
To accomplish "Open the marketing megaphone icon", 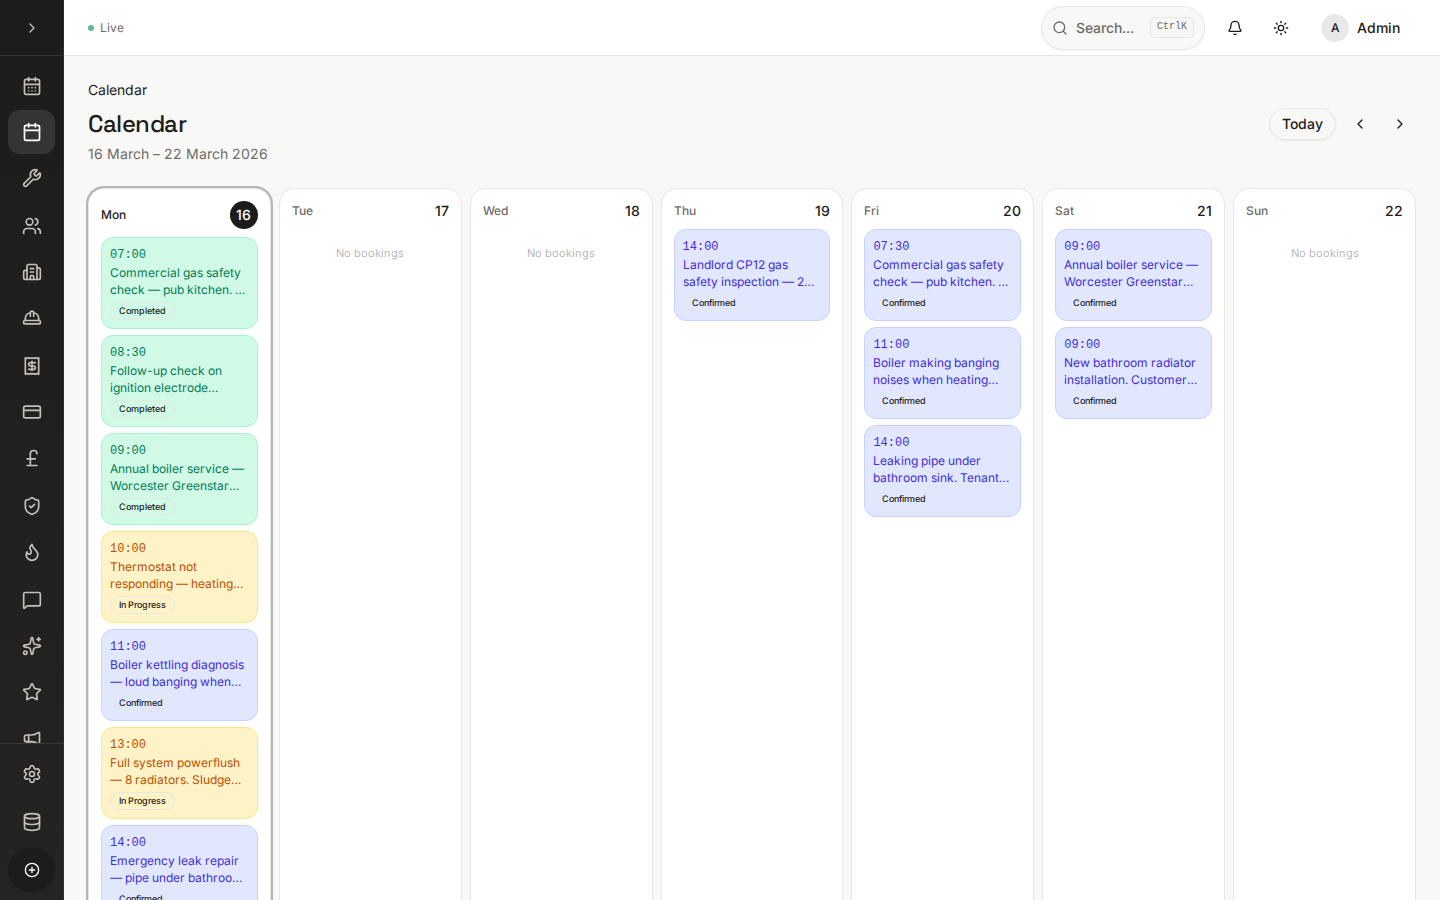I will click(31, 737).
